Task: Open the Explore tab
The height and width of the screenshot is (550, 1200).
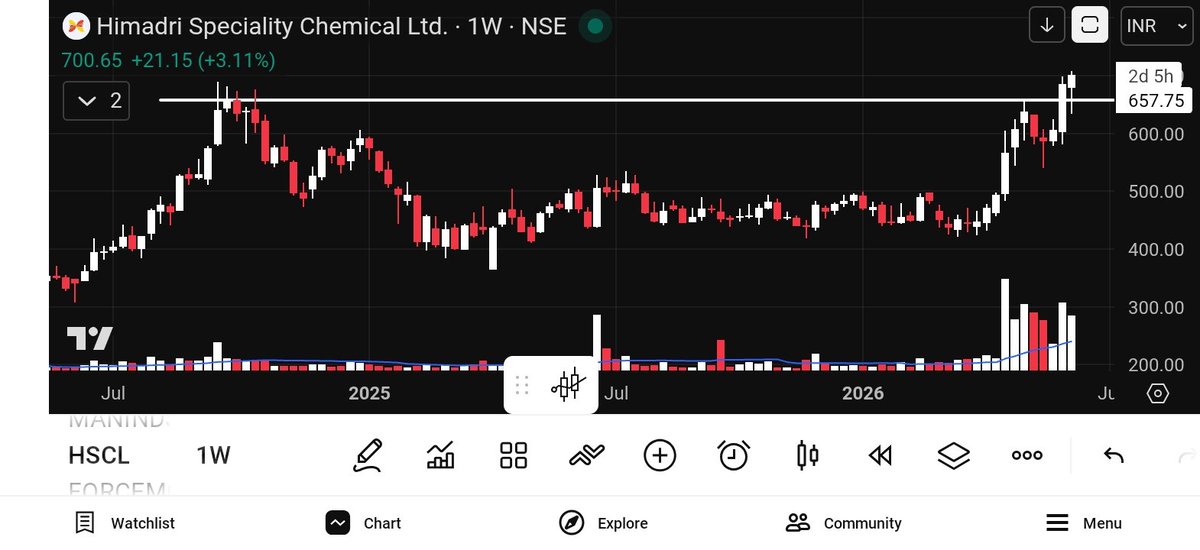Action: [x=603, y=523]
